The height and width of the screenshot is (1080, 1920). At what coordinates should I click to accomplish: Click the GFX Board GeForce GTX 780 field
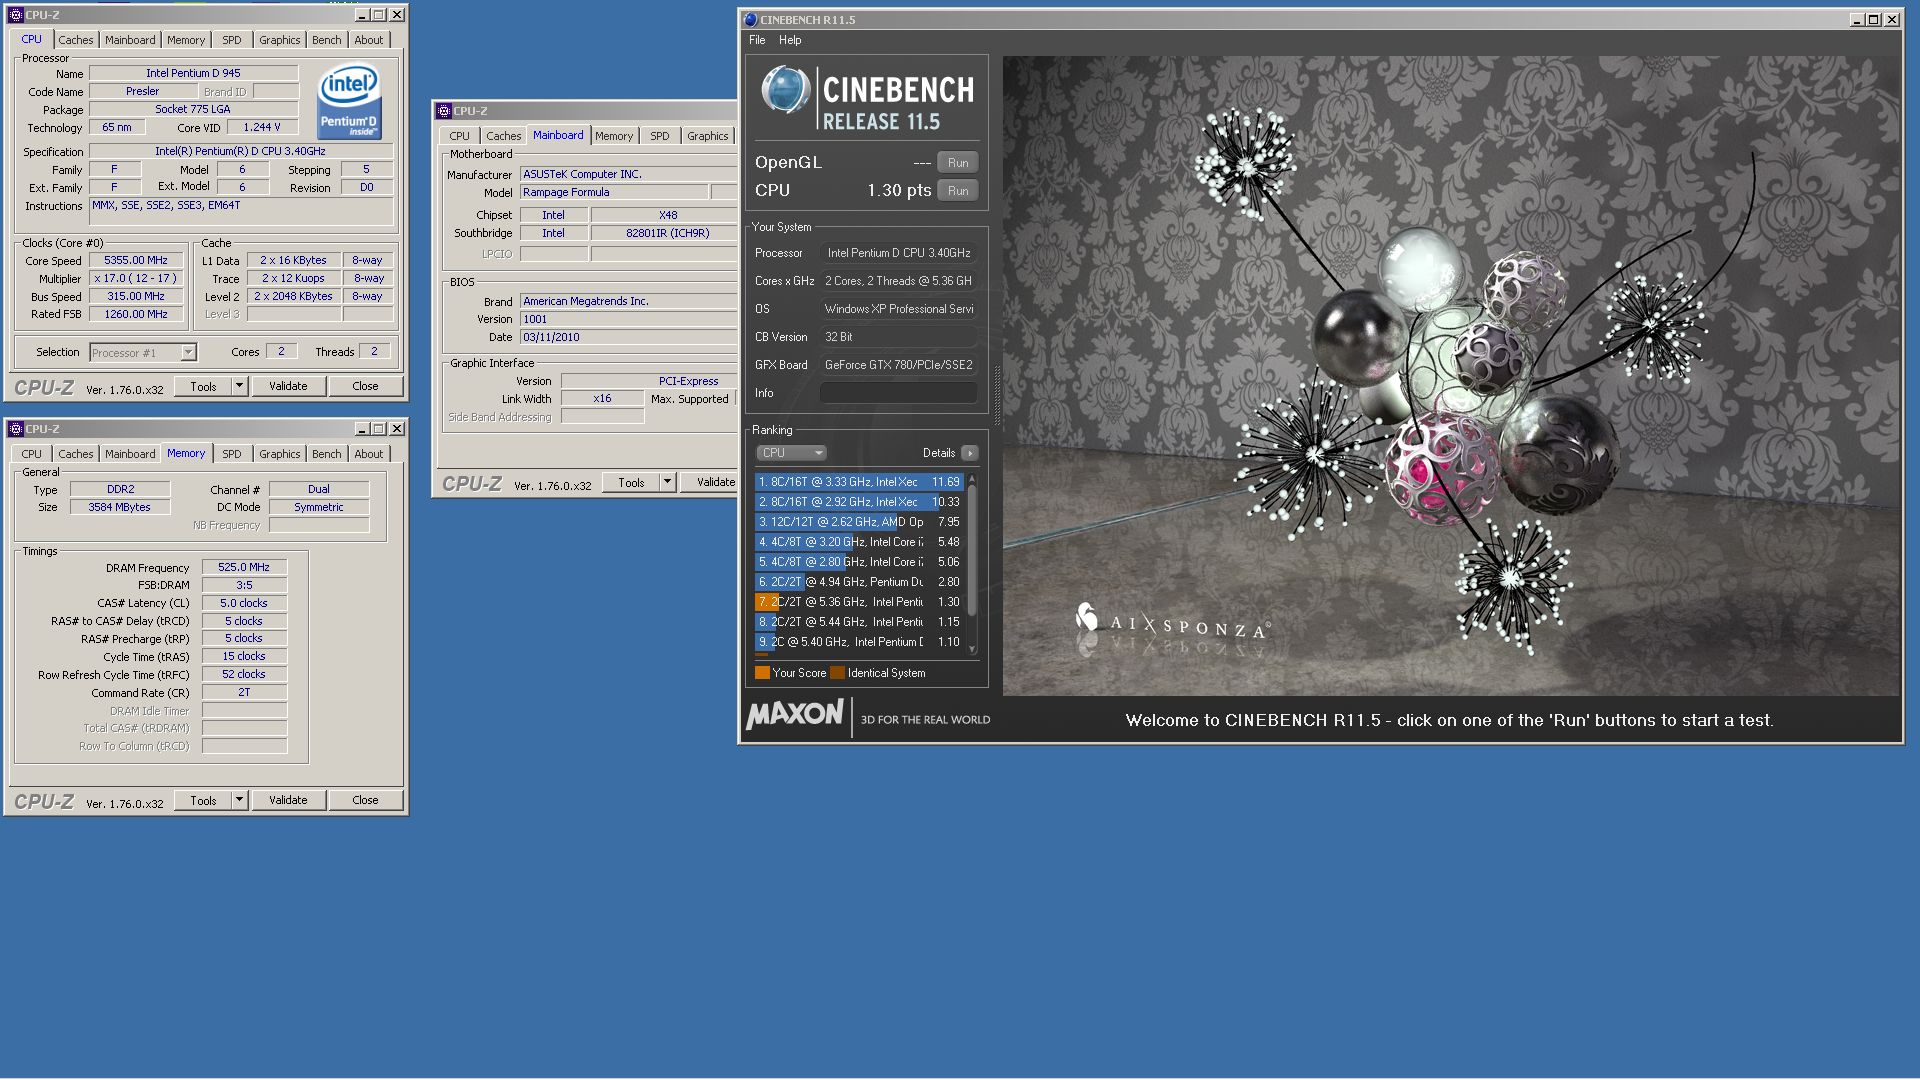(x=898, y=365)
